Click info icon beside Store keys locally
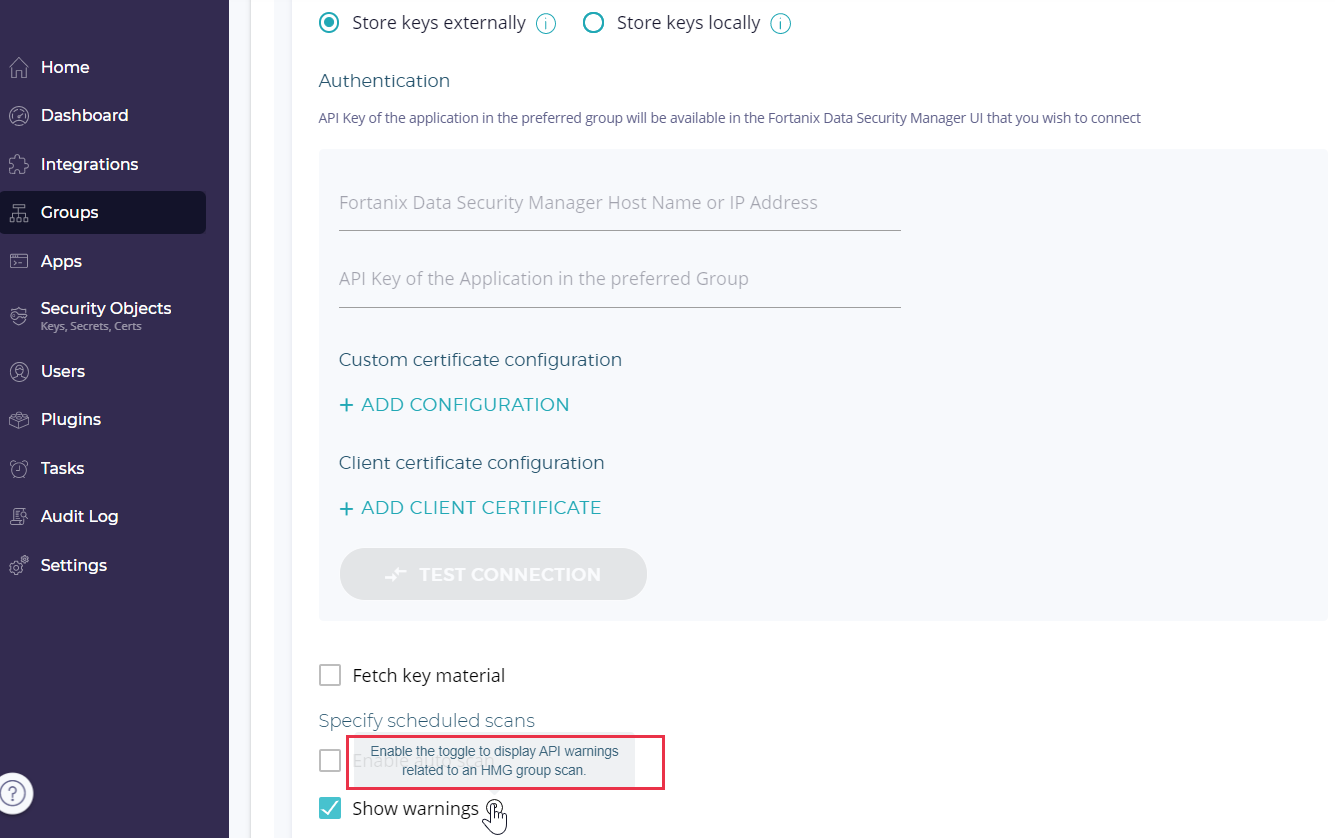 click(x=781, y=24)
